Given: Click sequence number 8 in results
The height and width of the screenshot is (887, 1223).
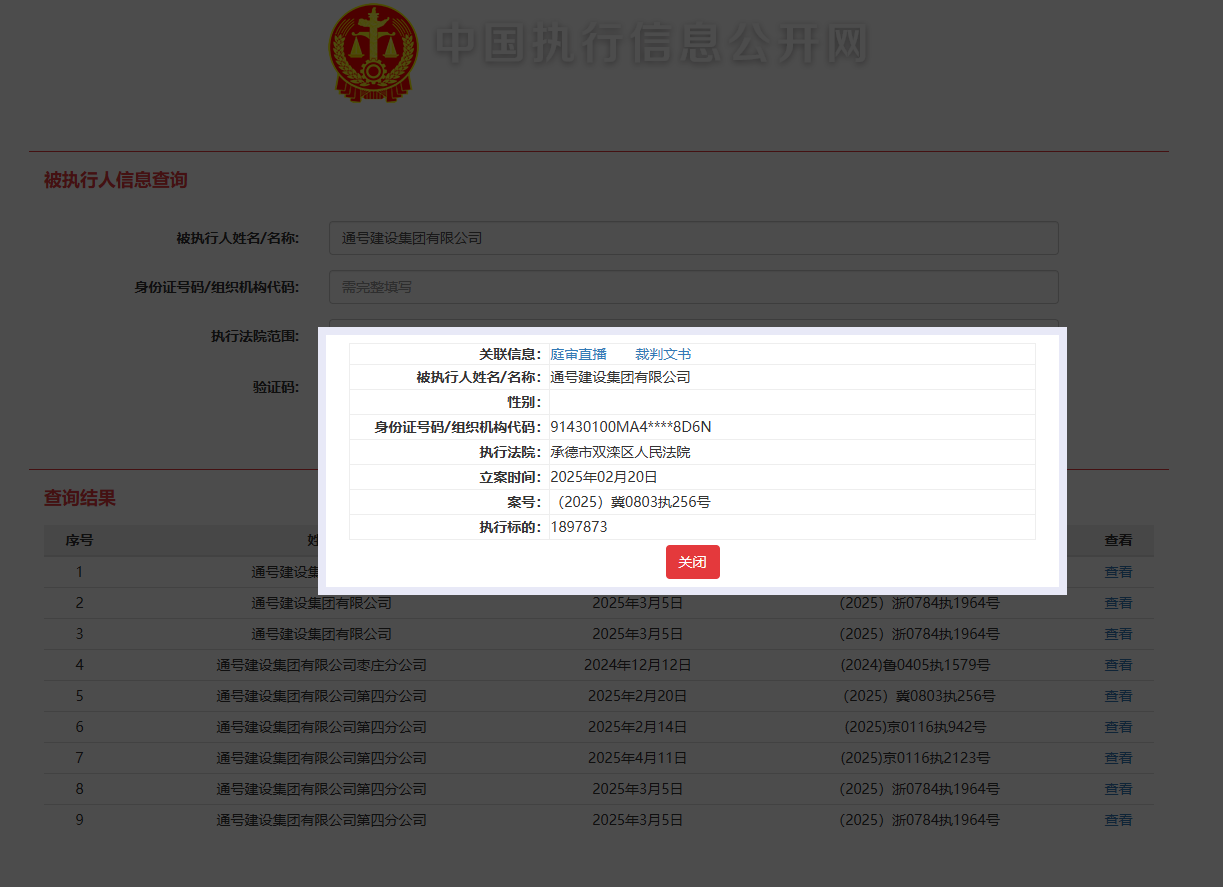Looking at the screenshot, I should pyautogui.click(x=80, y=789).
